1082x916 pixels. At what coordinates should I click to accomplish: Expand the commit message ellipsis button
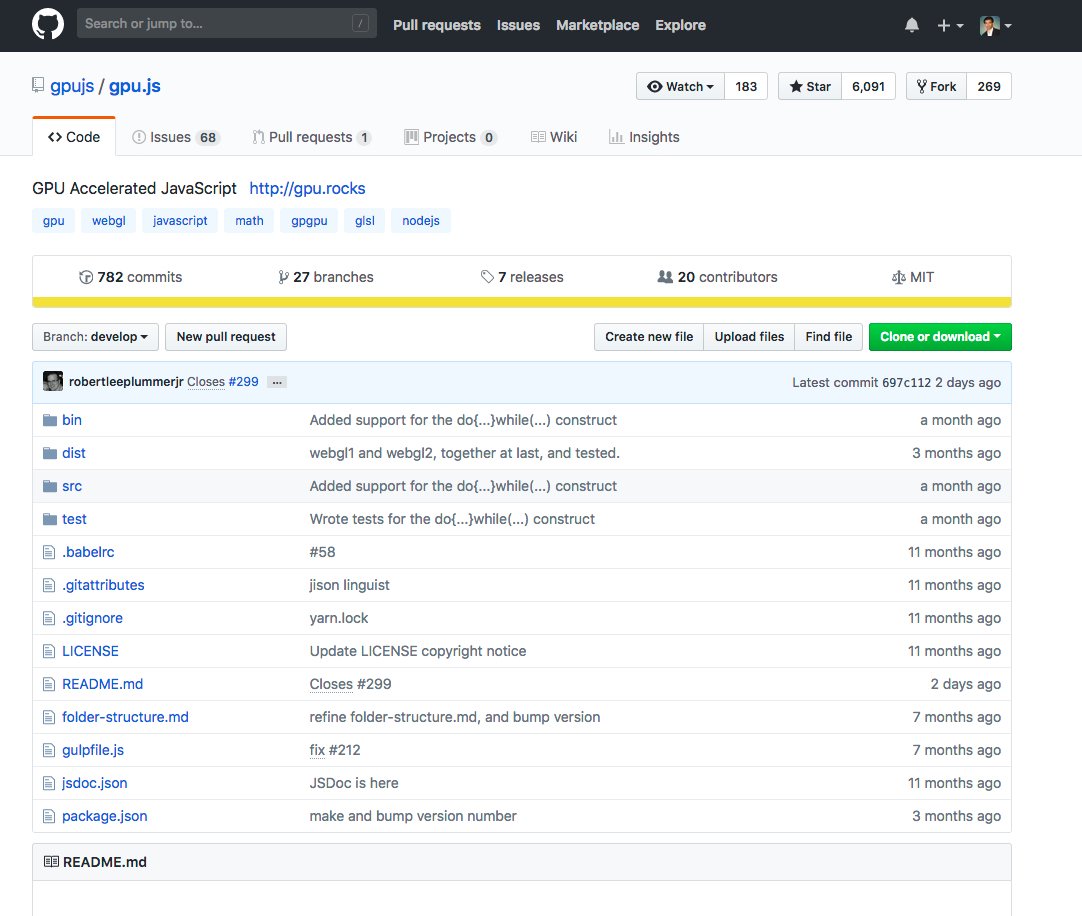[x=277, y=382]
